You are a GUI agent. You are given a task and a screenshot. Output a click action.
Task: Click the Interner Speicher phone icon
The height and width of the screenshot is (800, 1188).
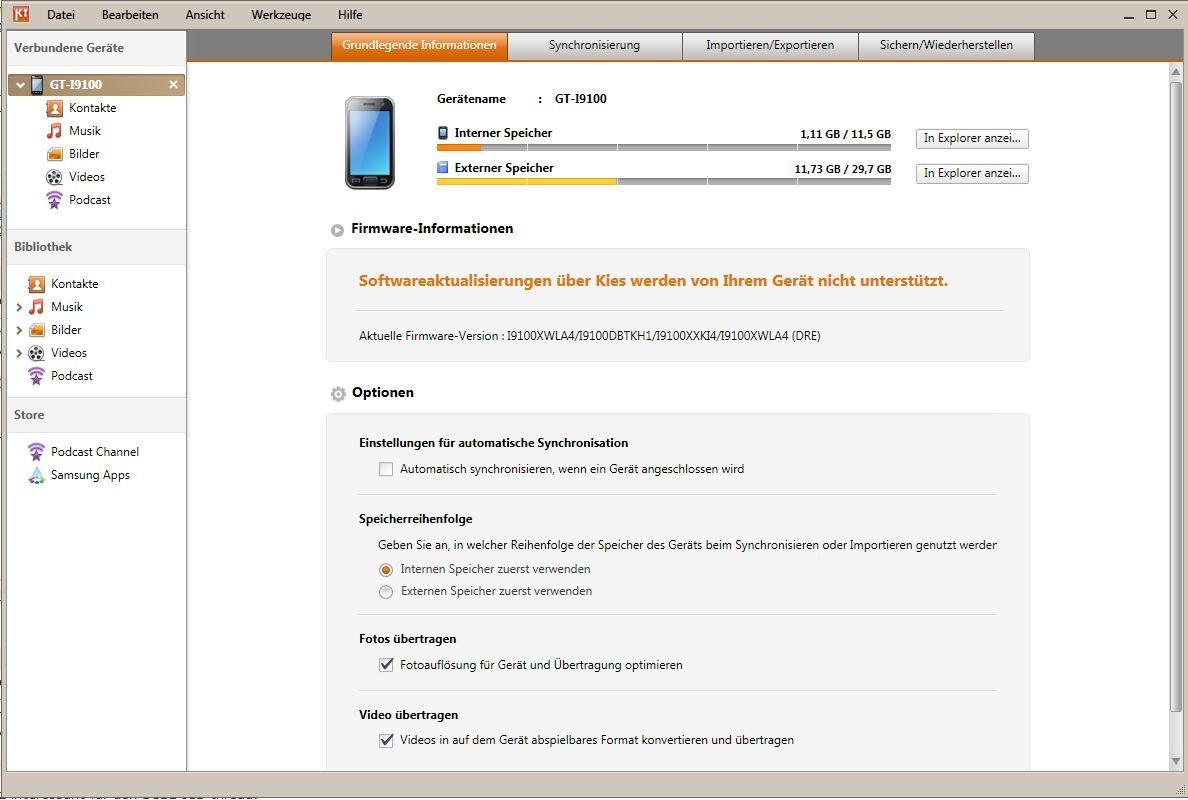(x=442, y=133)
